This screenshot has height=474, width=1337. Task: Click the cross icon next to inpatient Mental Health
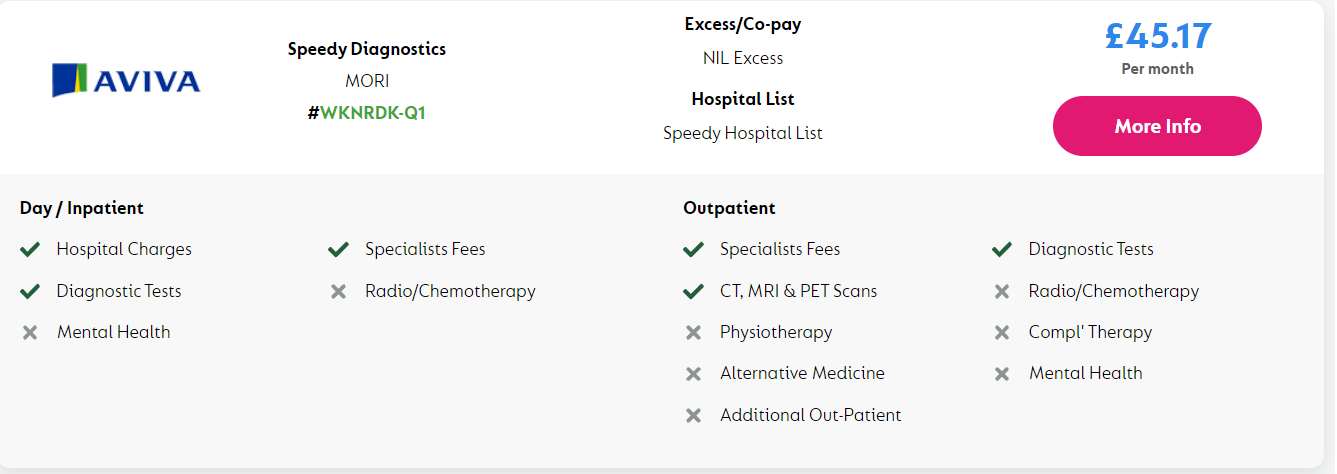click(x=30, y=332)
